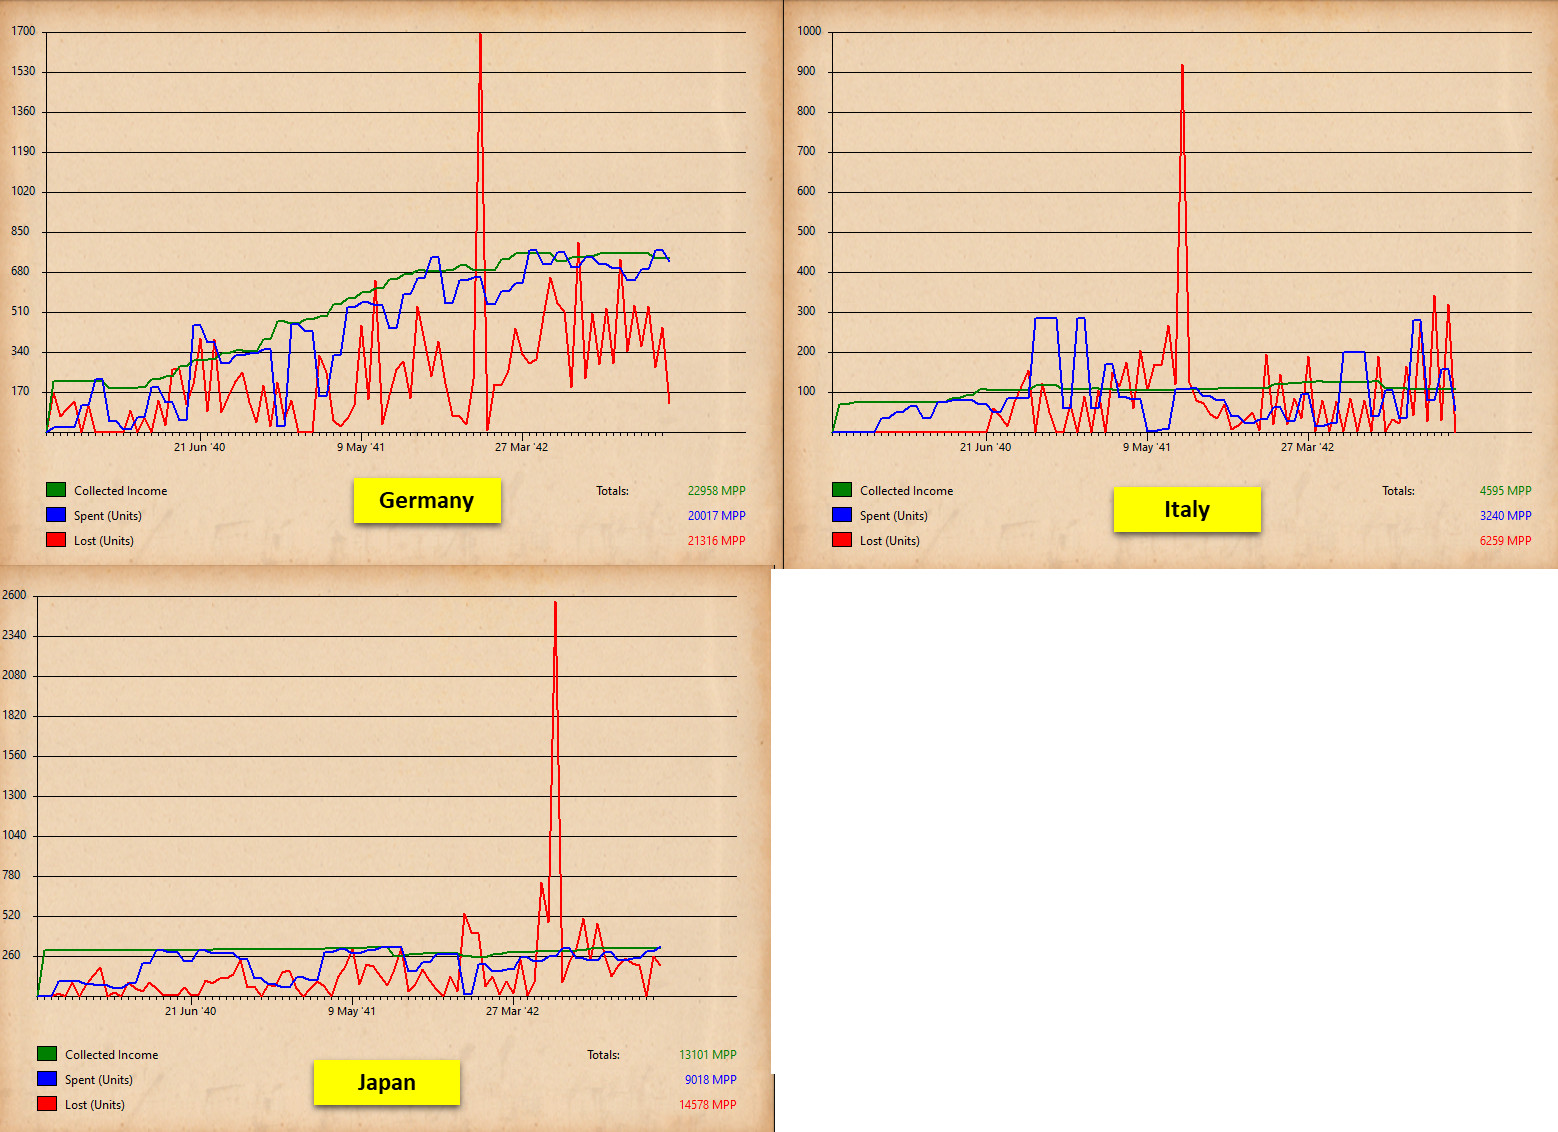Click the 'Totals:' label in Japan chart
Viewport: 1558px width, 1132px height.
pyautogui.click(x=604, y=1055)
